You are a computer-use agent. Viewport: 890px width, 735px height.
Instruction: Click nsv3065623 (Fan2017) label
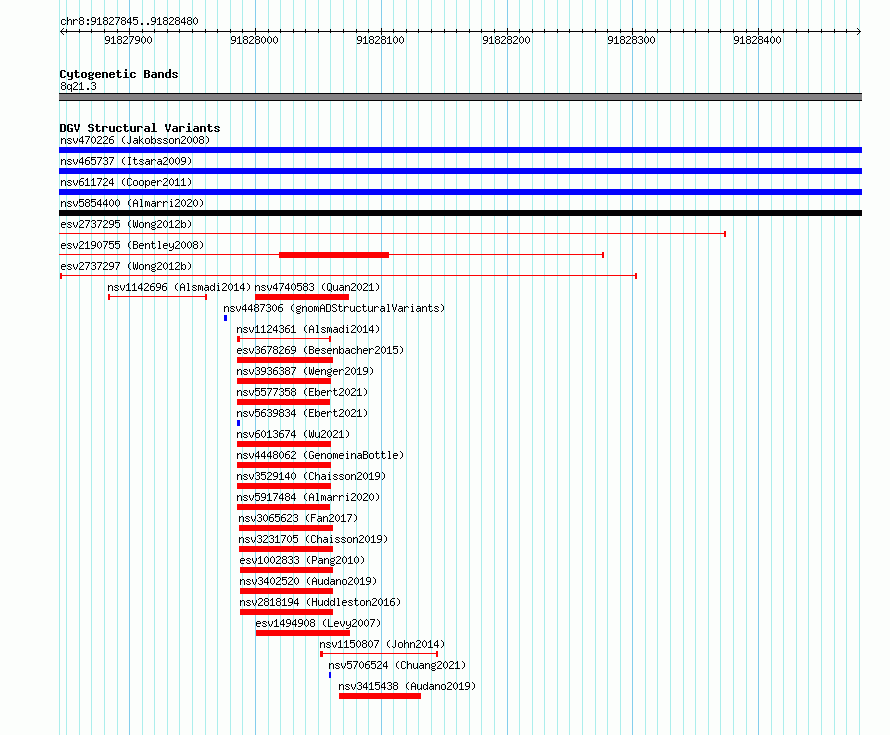(x=298, y=518)
